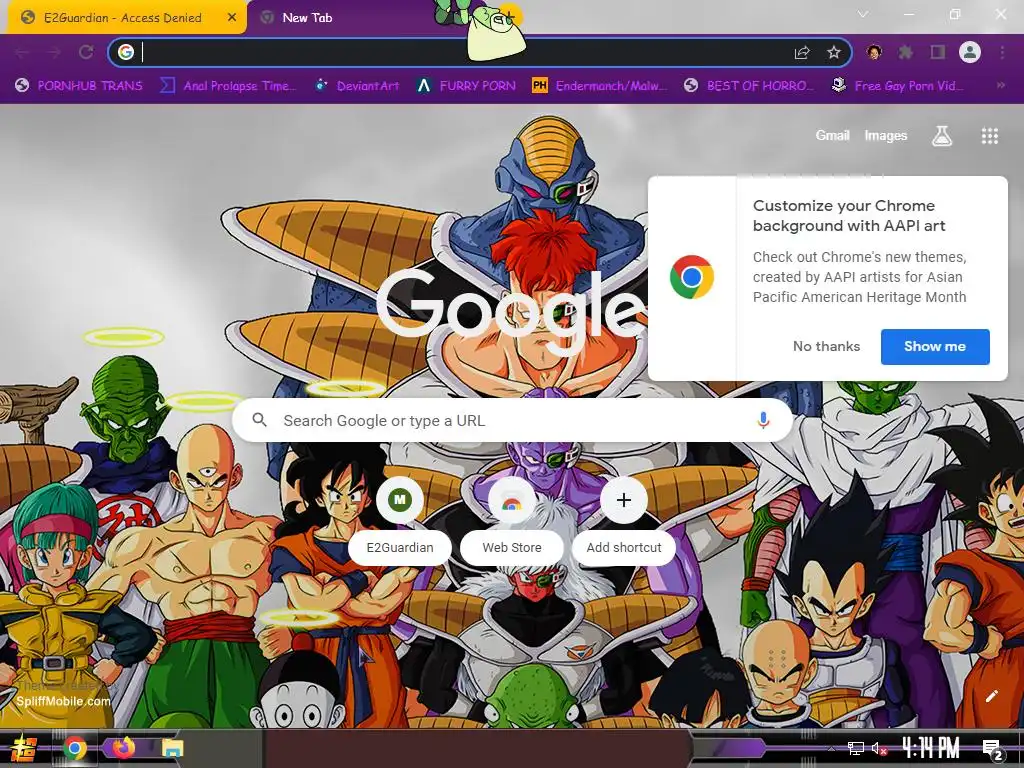1024x768 pixels.
Task: Click the customize Chrome pencil icon
Action: pyautogui.click(x=991, y=696)
